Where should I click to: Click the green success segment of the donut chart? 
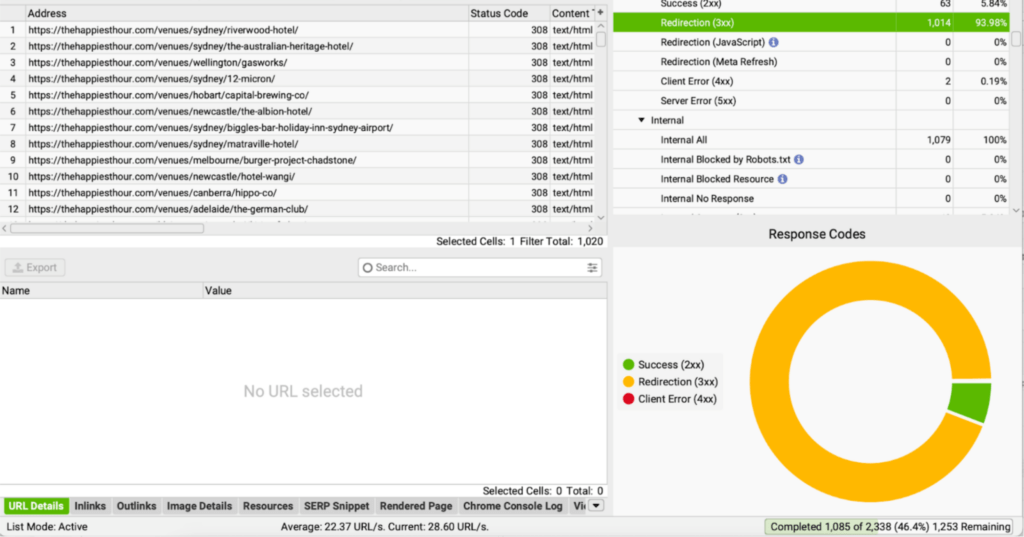pos(970,401)
